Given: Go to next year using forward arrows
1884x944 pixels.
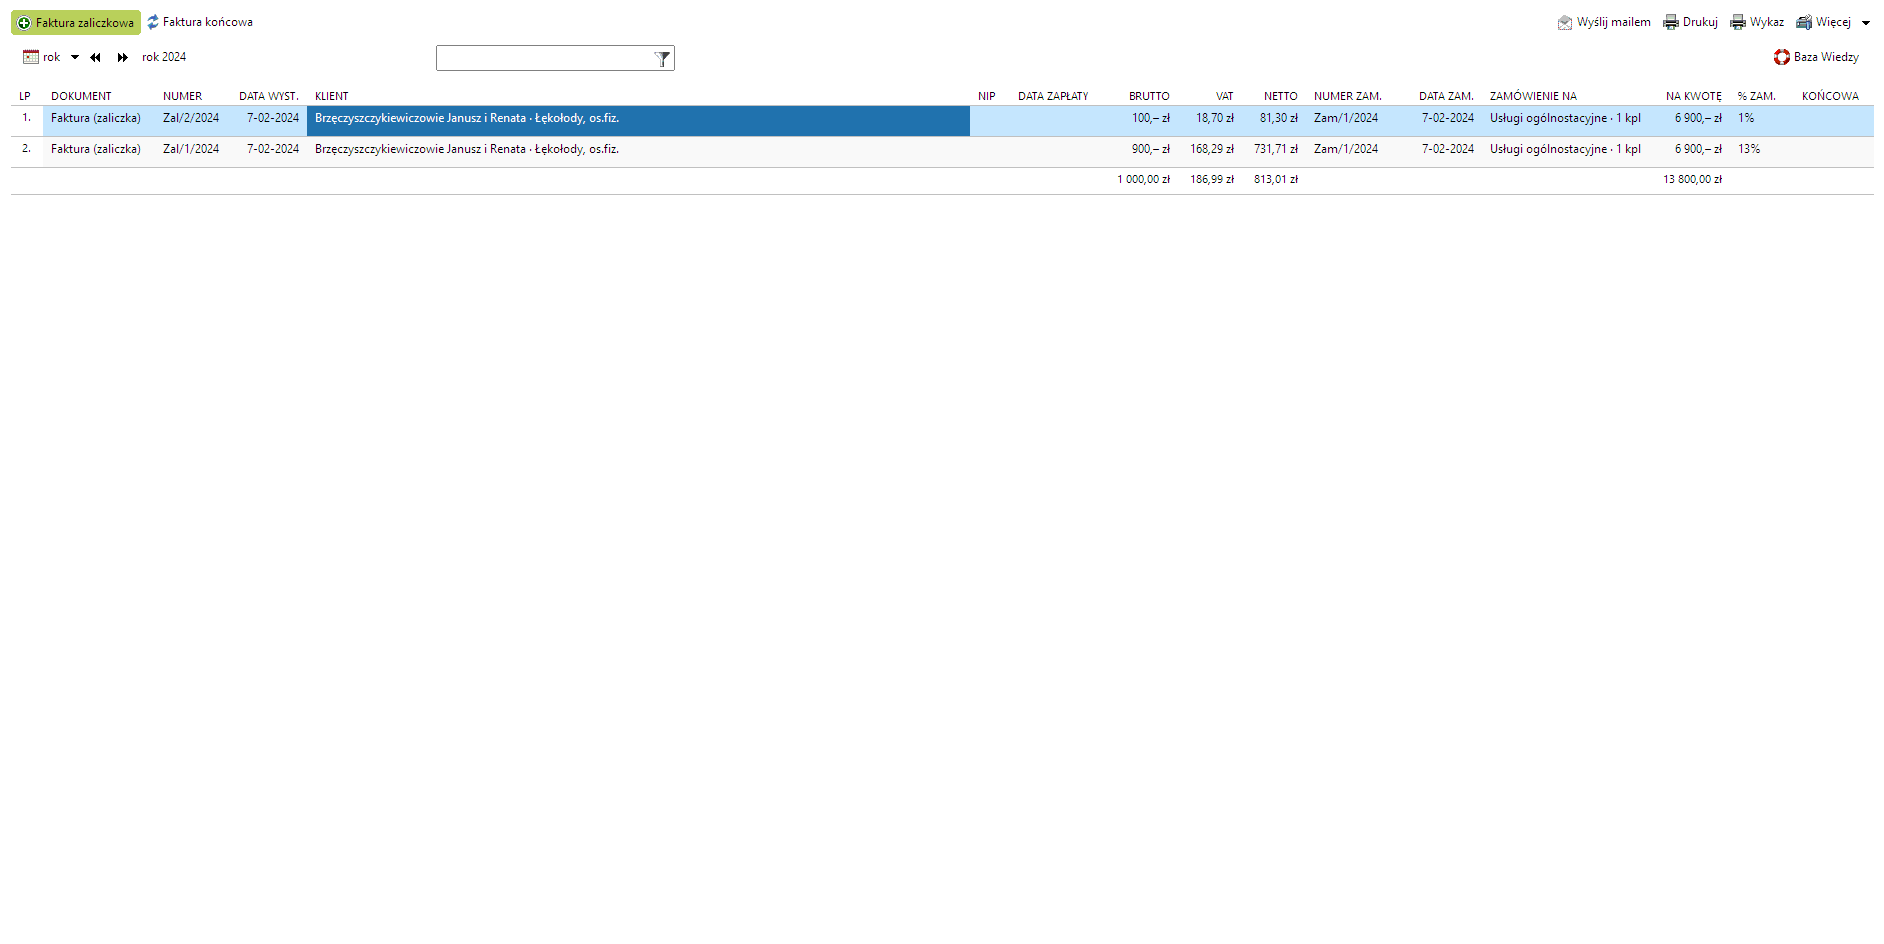Looking at the screenshot, I should (x=122, y=58).
